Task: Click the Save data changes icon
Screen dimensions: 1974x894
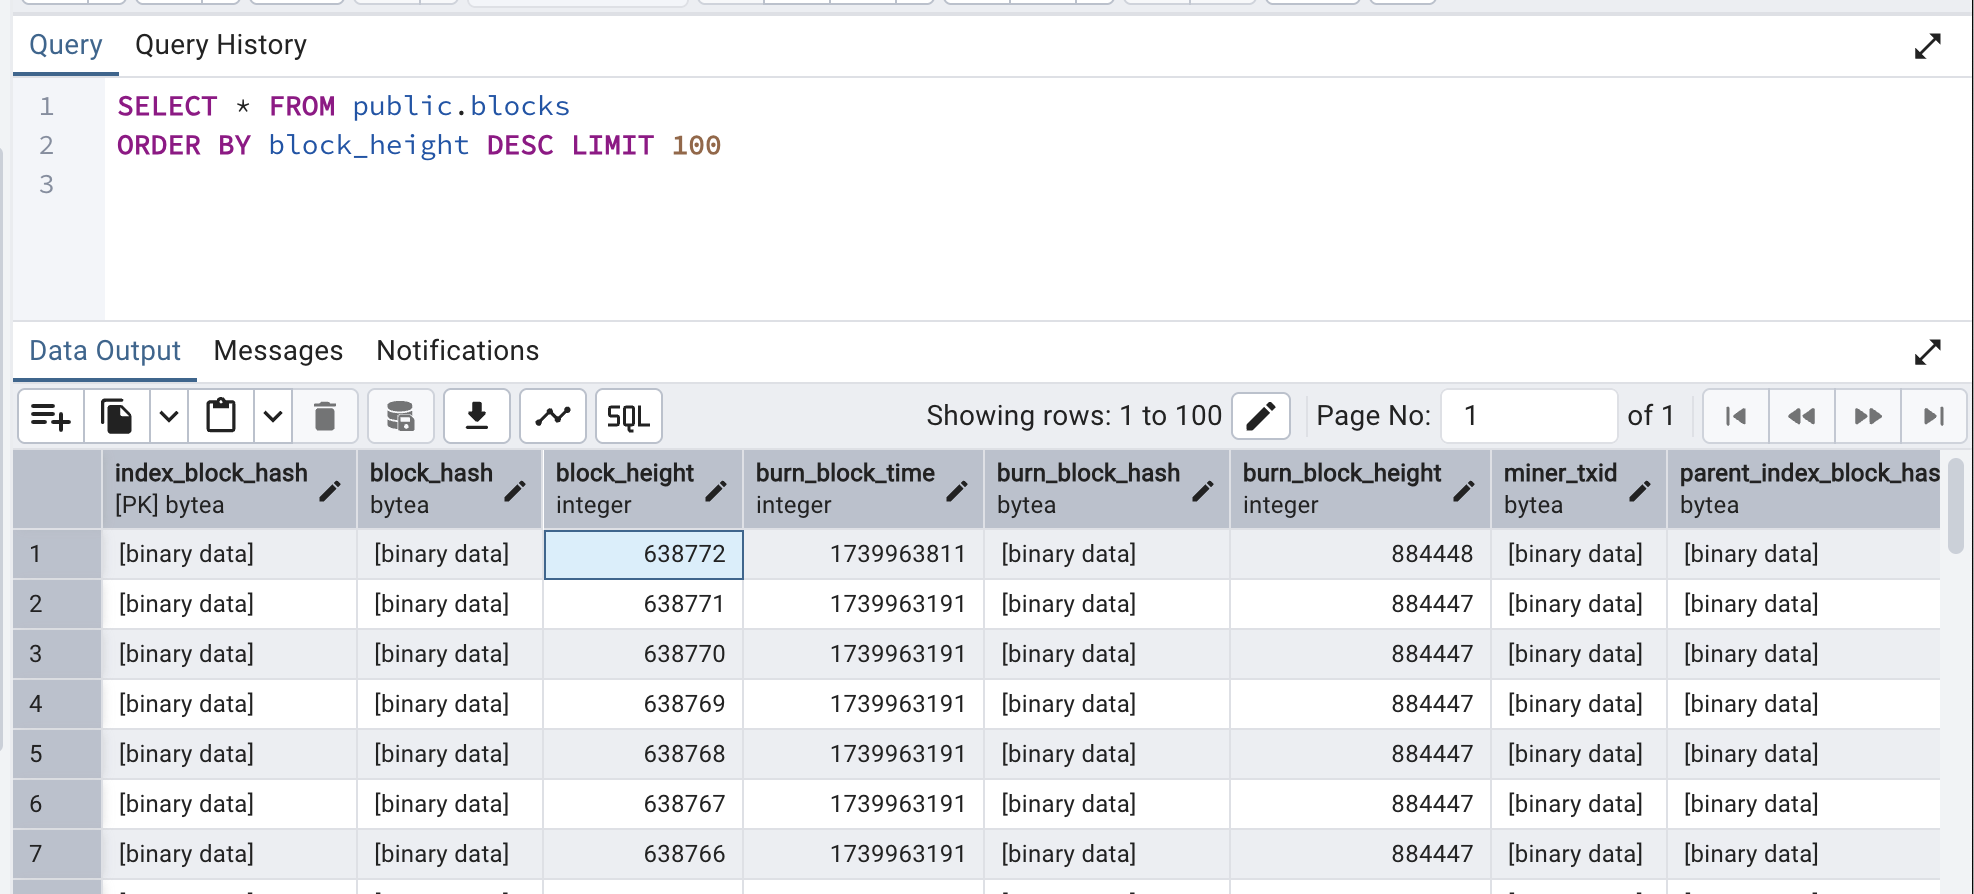Action: pos(401,416)
